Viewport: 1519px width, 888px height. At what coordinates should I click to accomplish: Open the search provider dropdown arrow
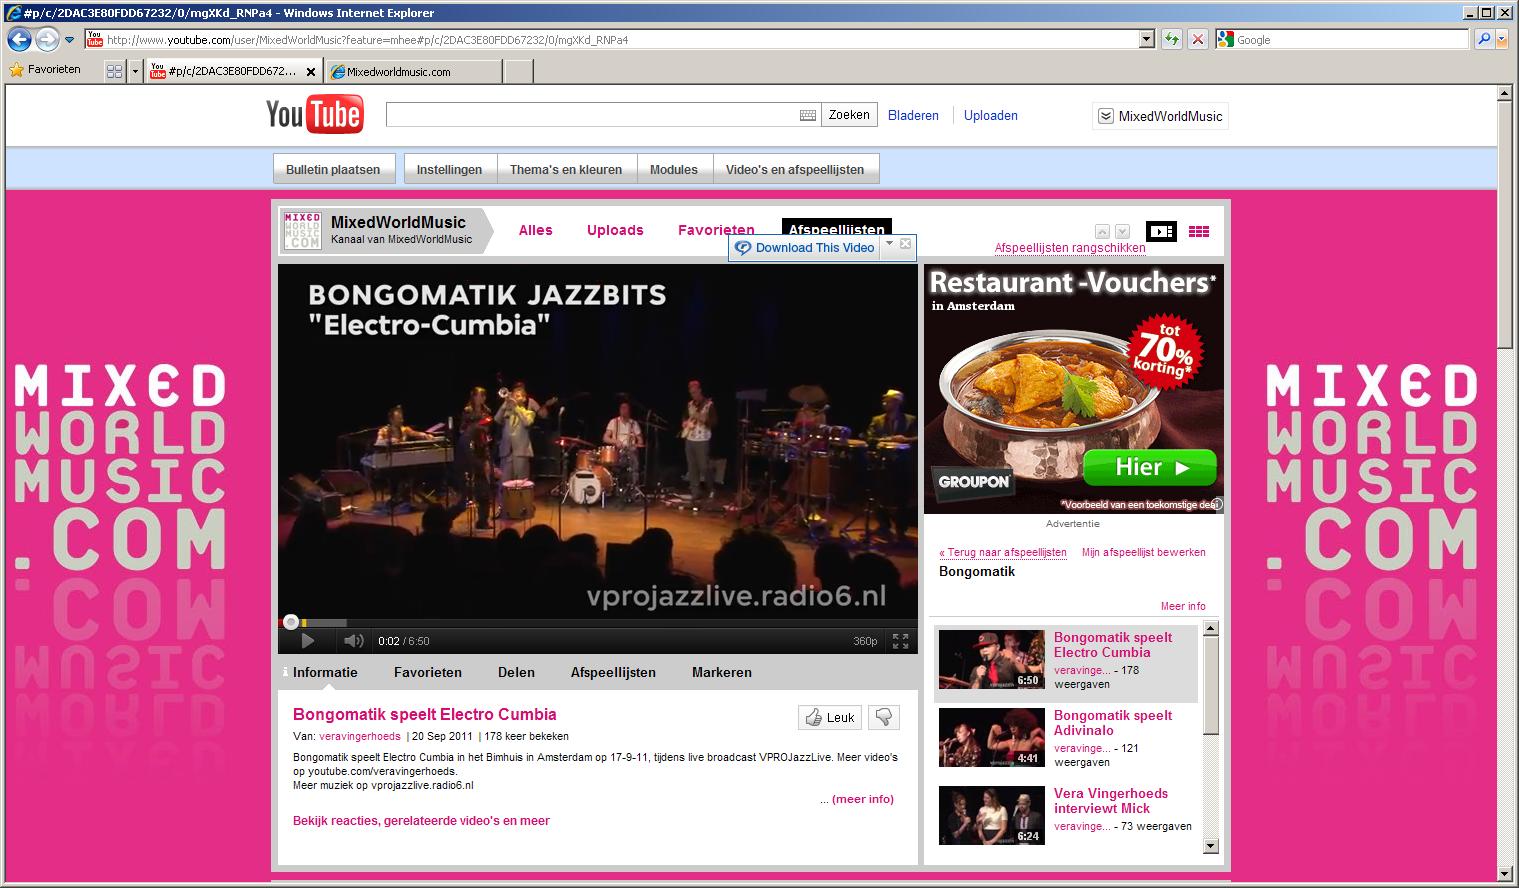1502,40
